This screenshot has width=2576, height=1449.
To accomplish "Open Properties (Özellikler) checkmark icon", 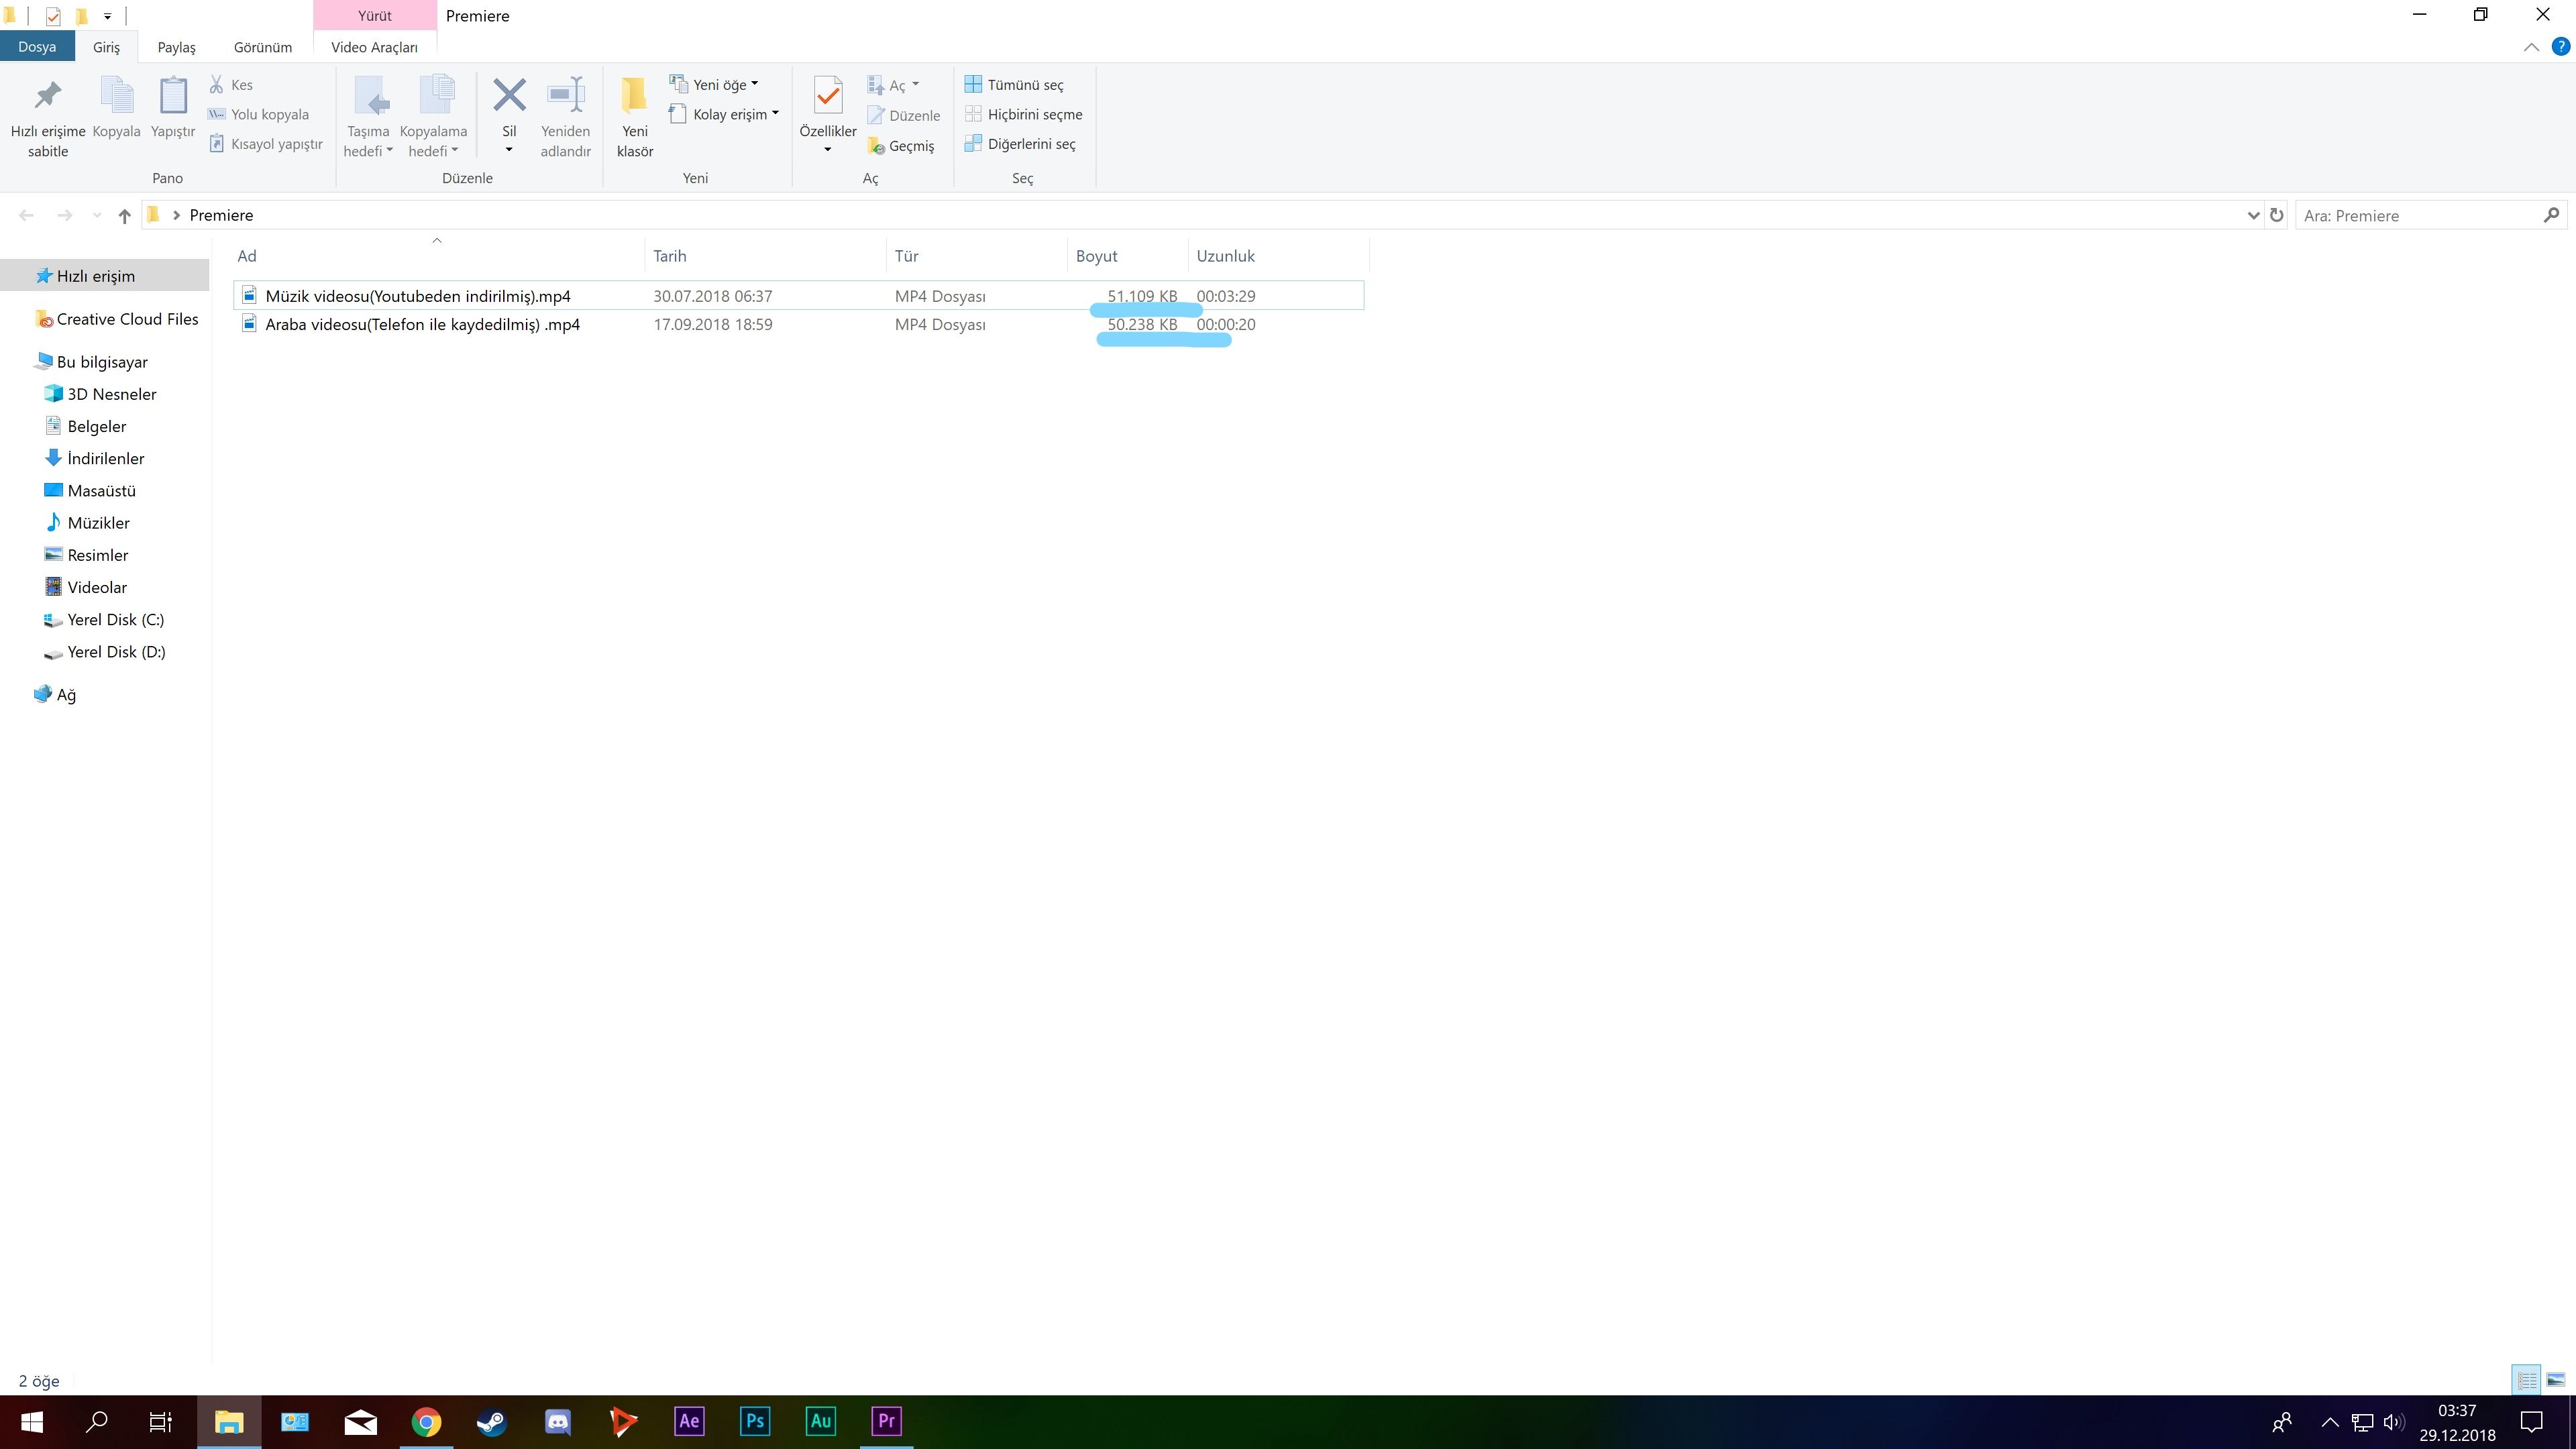I will point(827,96).
